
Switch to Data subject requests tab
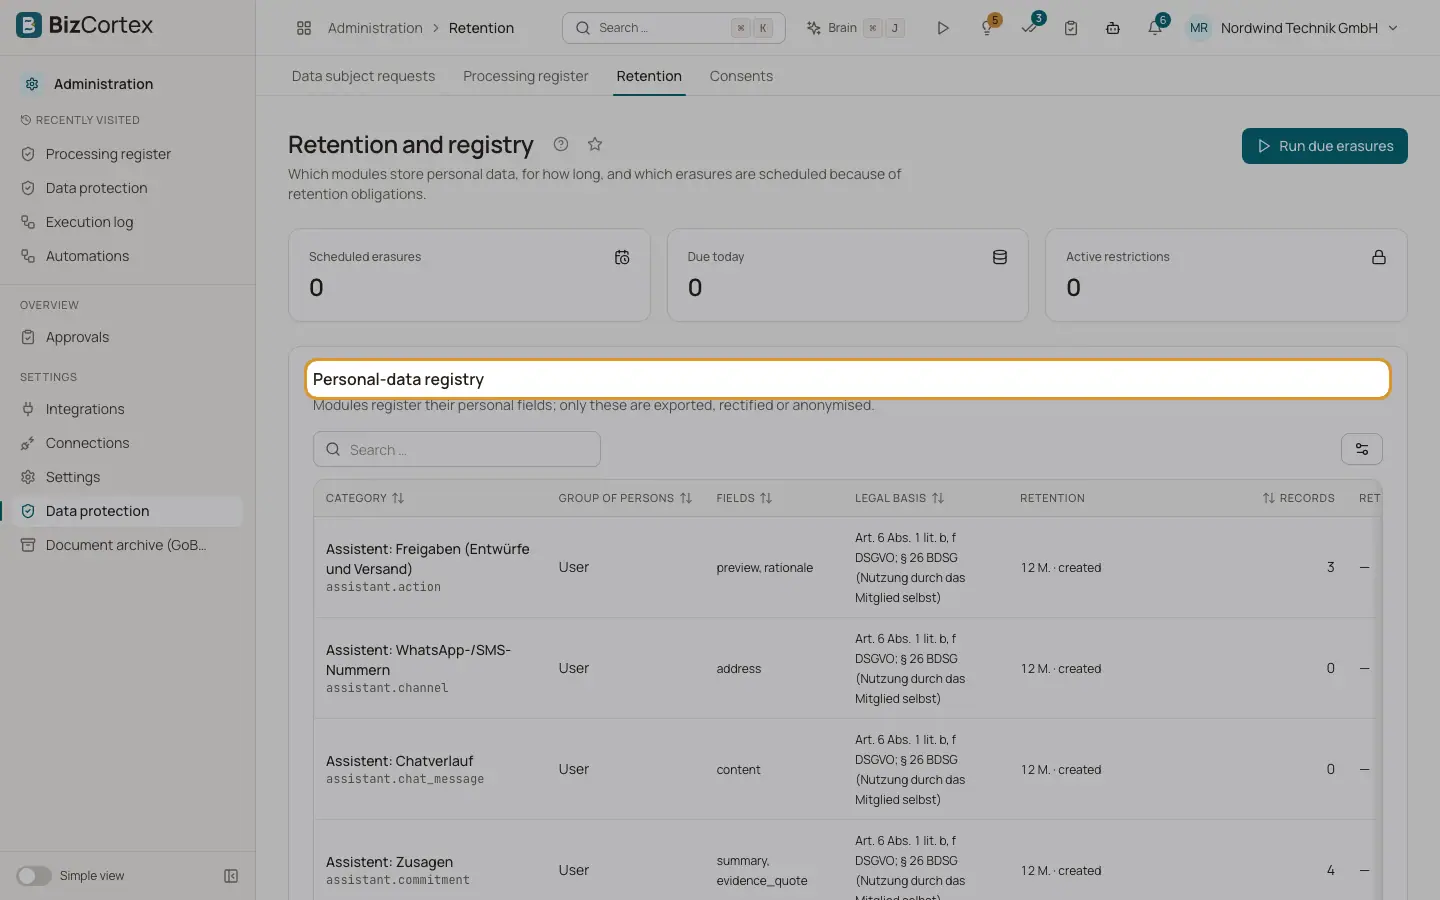pyautogui.click(x=363, y=76)
